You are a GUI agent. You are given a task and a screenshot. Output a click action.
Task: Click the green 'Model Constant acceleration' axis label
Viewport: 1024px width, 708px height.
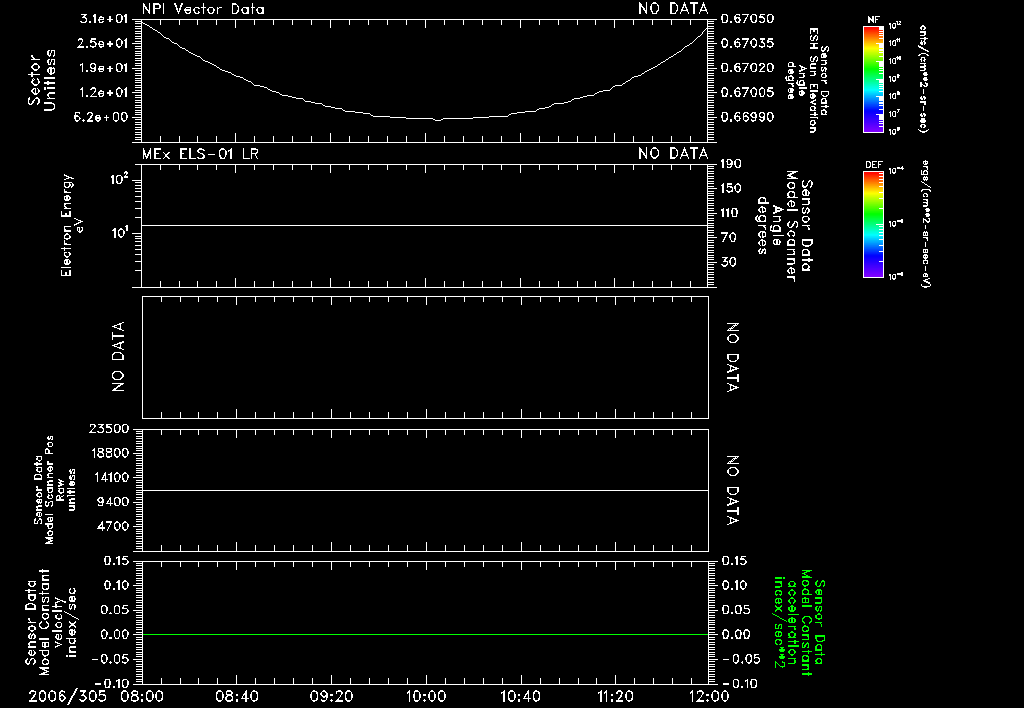coord(799,622)
